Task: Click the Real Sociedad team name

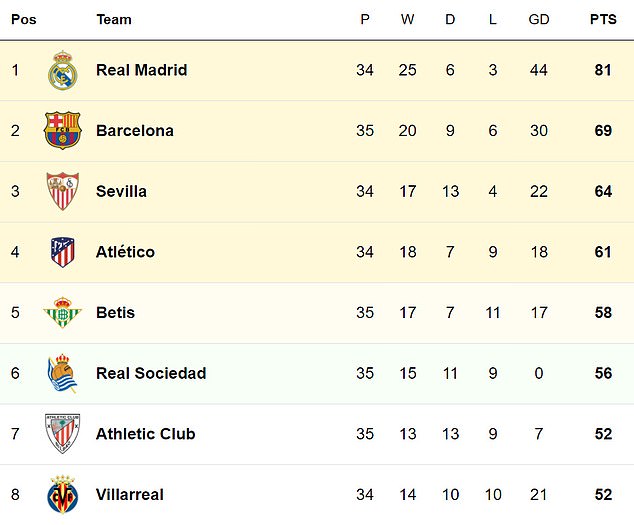Action: click(151, 373)
